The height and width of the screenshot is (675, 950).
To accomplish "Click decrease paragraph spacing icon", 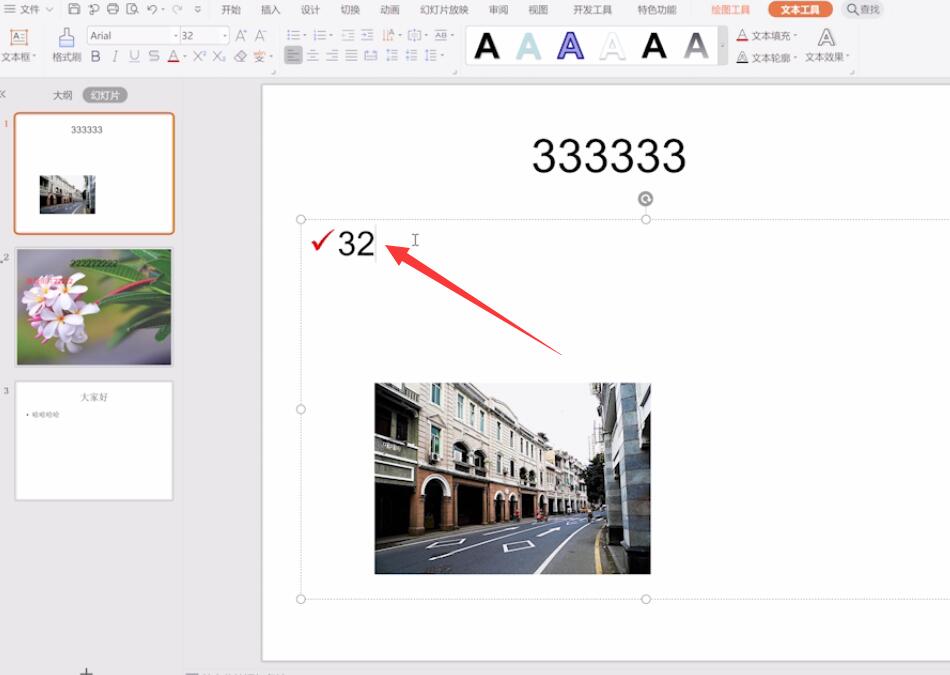I will (411, 56).
